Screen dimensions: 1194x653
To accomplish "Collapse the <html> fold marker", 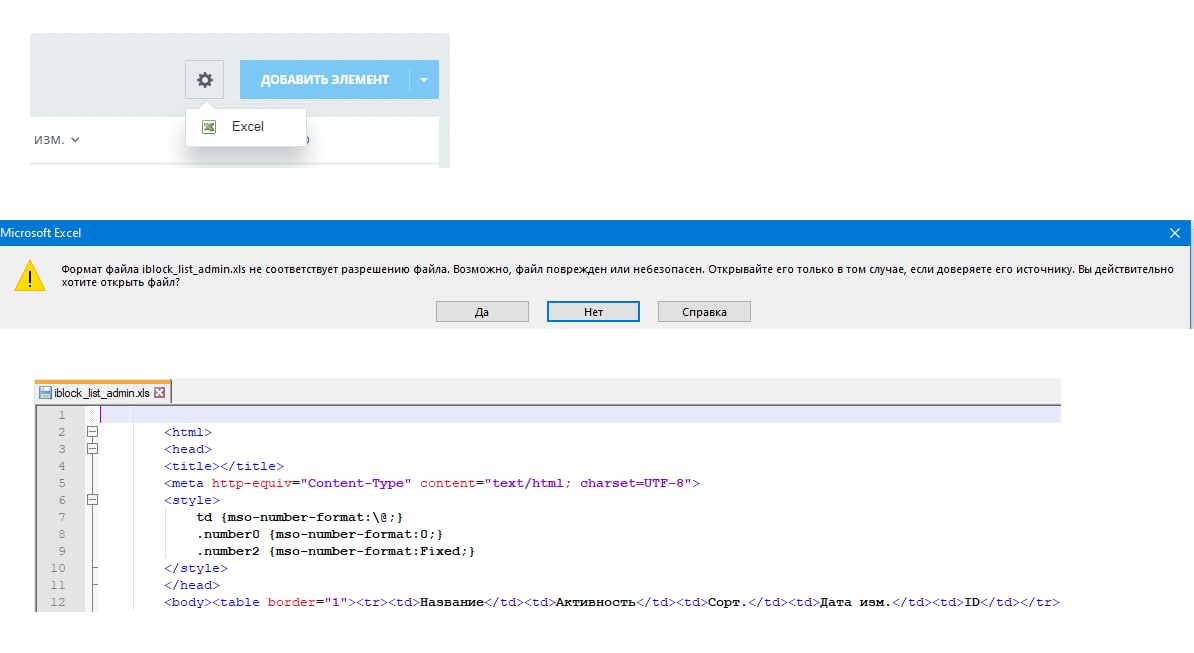I will pyautogui.click(x=92, y=432).
